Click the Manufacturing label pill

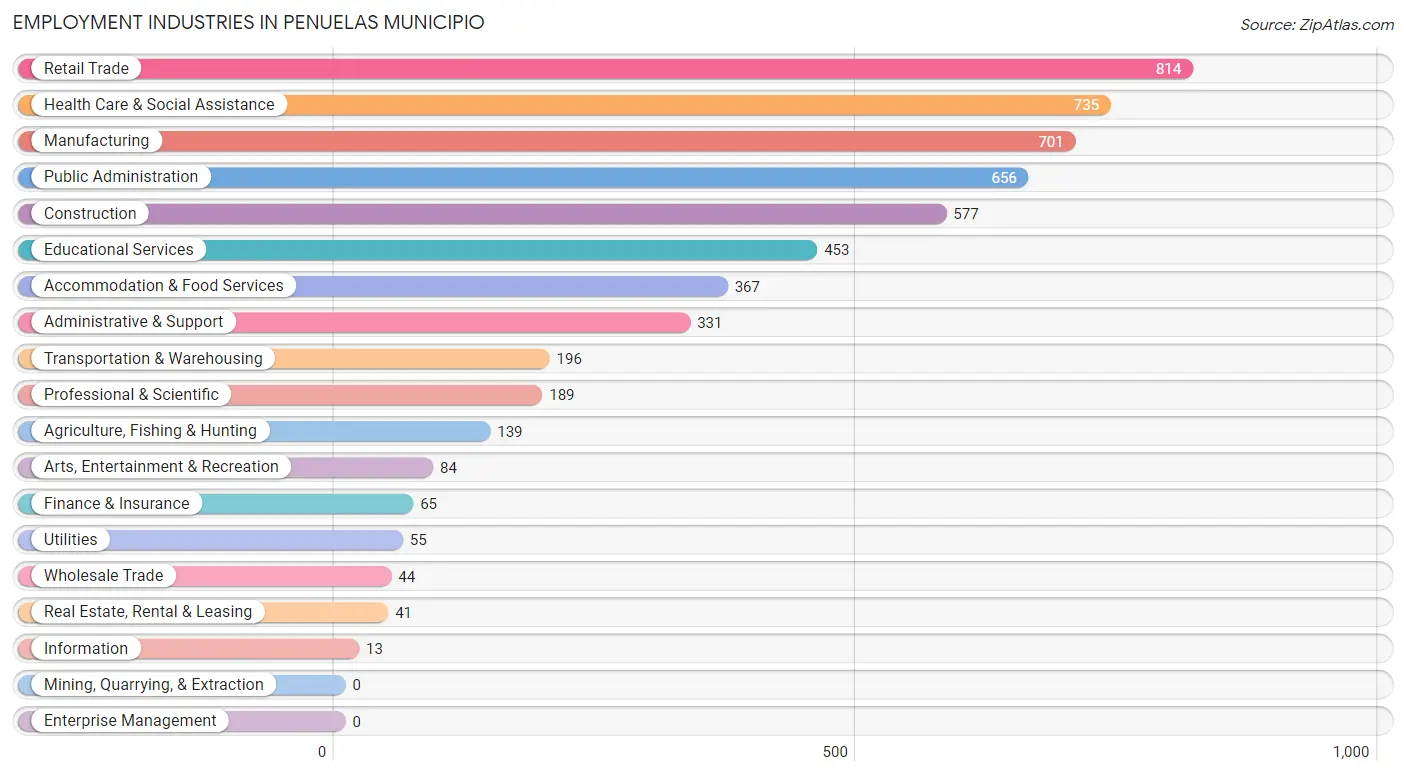96,141
